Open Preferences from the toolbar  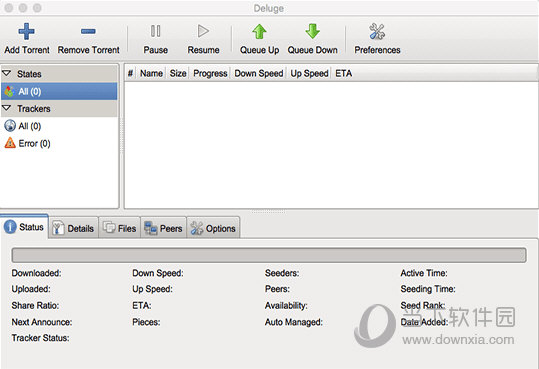[x=377, y=39]
